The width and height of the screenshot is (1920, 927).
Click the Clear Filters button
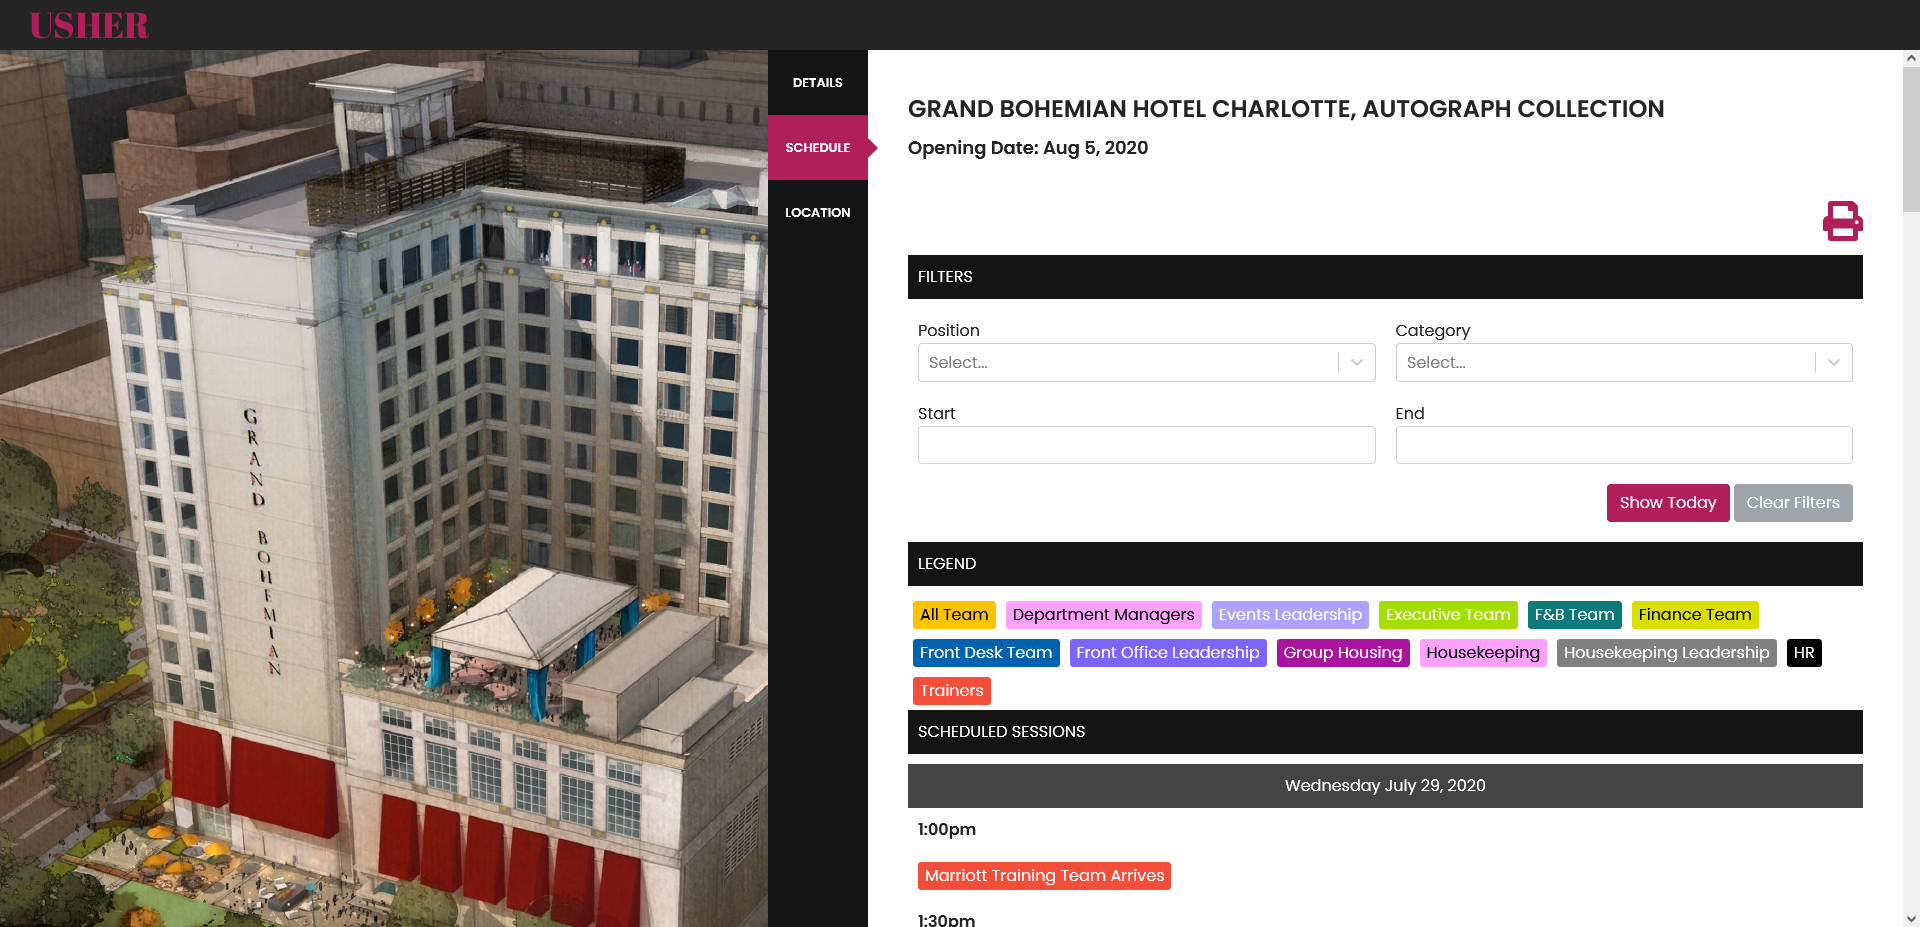click(x=1793, y=503)
